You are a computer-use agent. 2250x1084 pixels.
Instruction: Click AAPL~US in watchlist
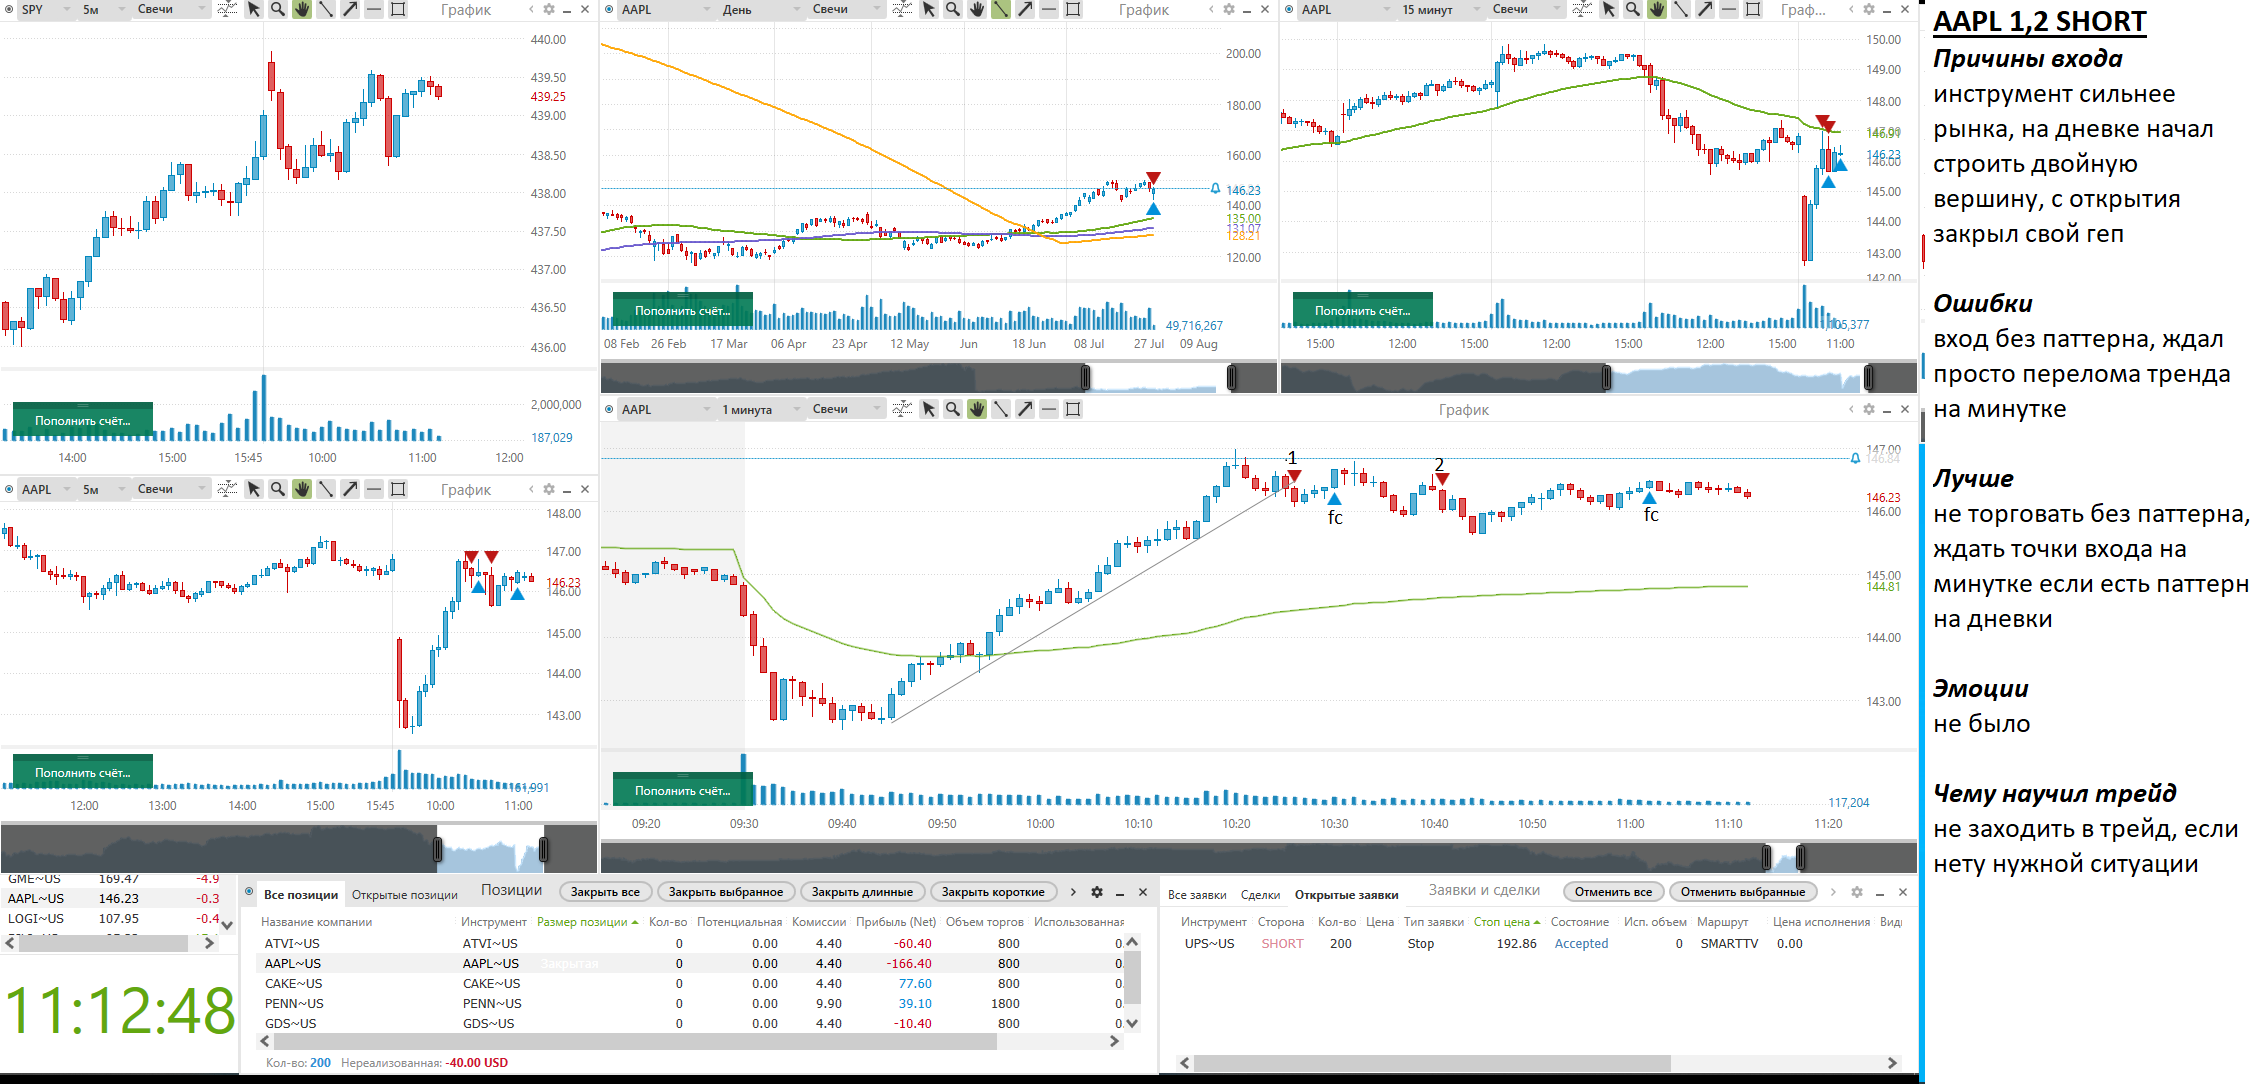point(110,898)
